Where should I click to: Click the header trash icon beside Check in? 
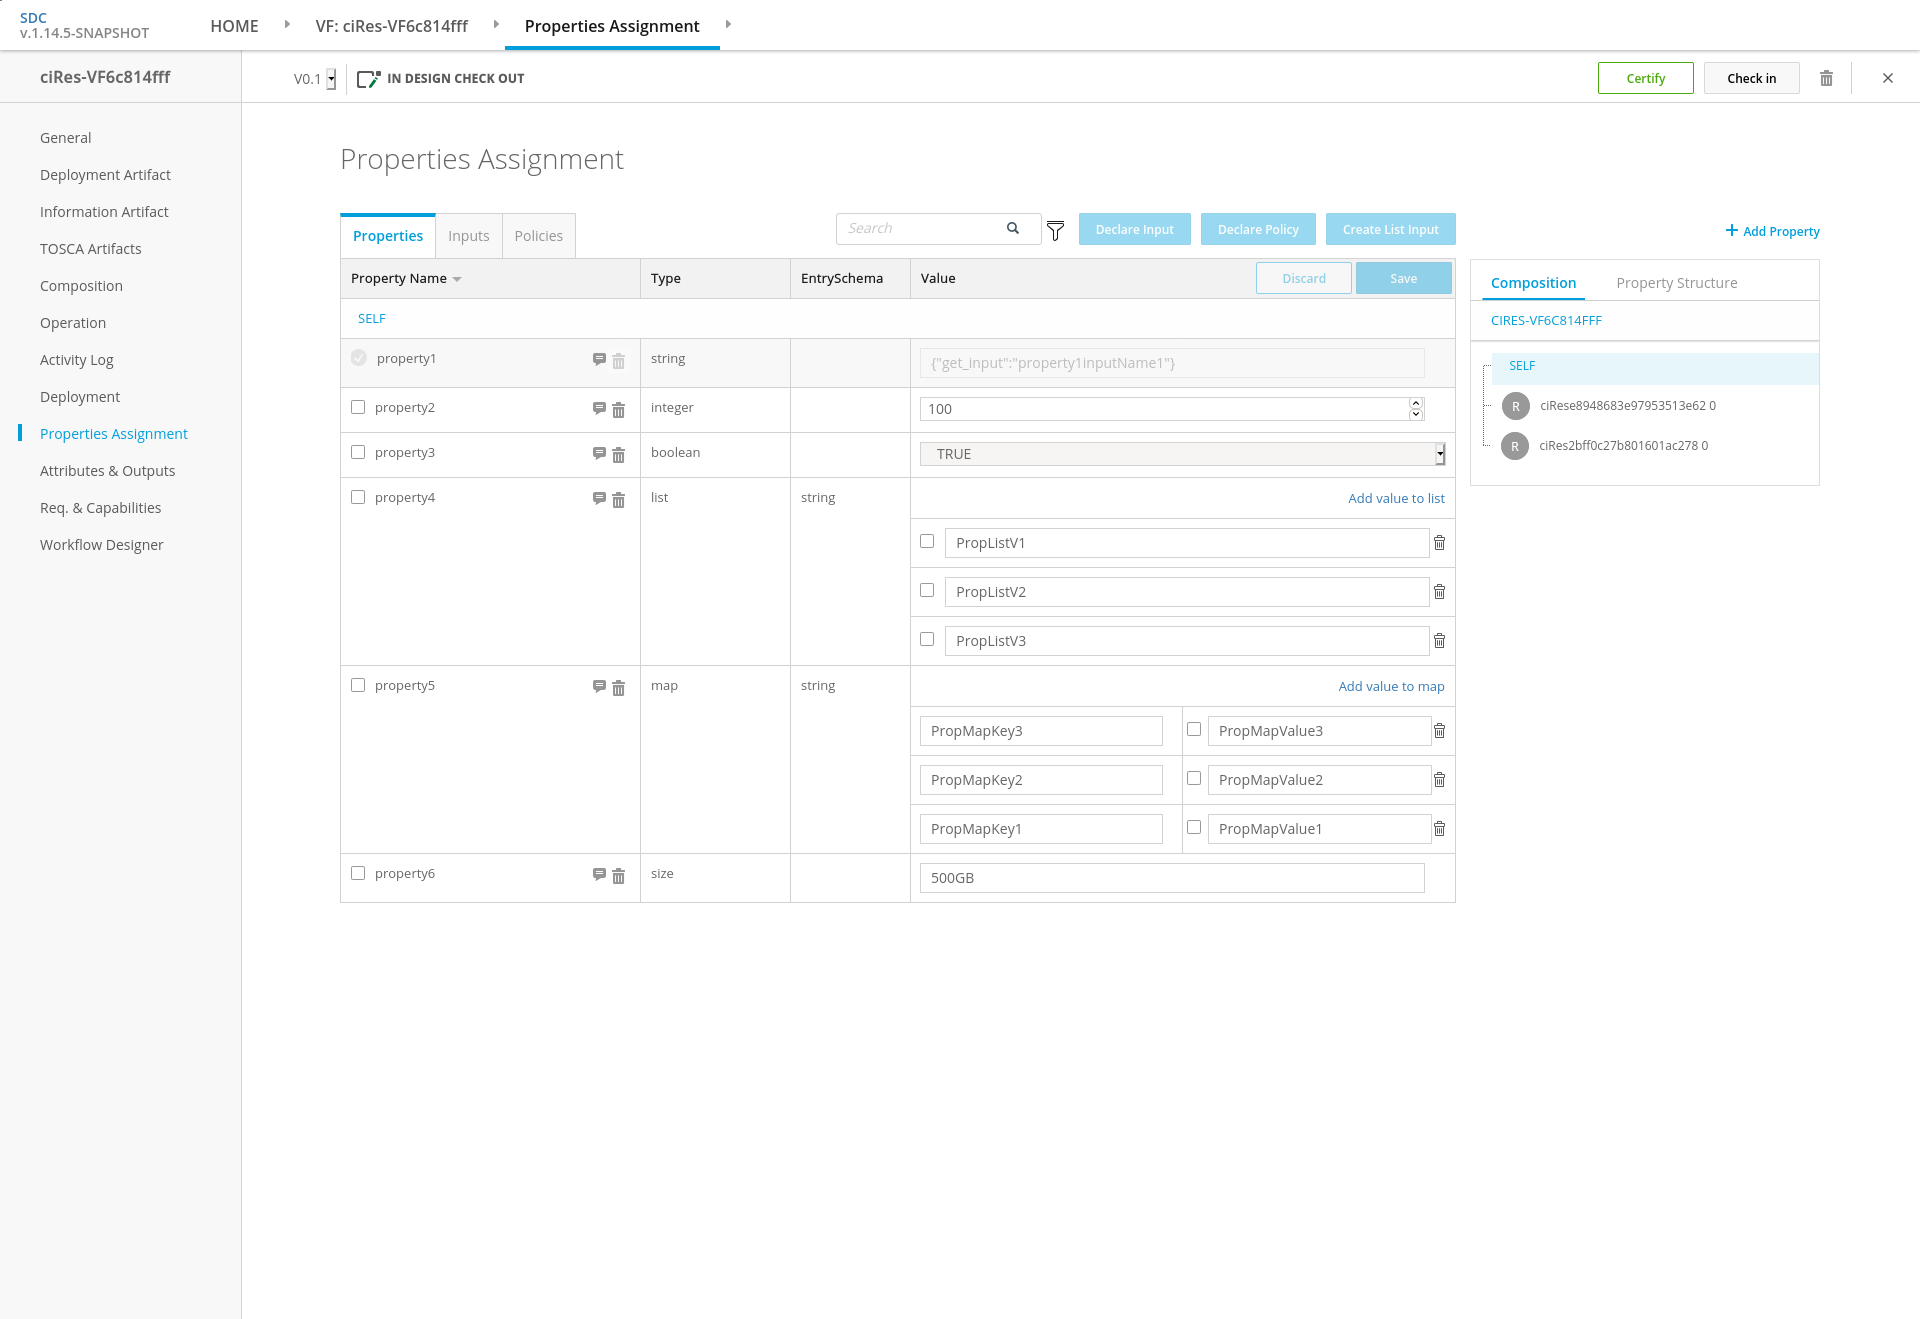tap(1826, 78)
